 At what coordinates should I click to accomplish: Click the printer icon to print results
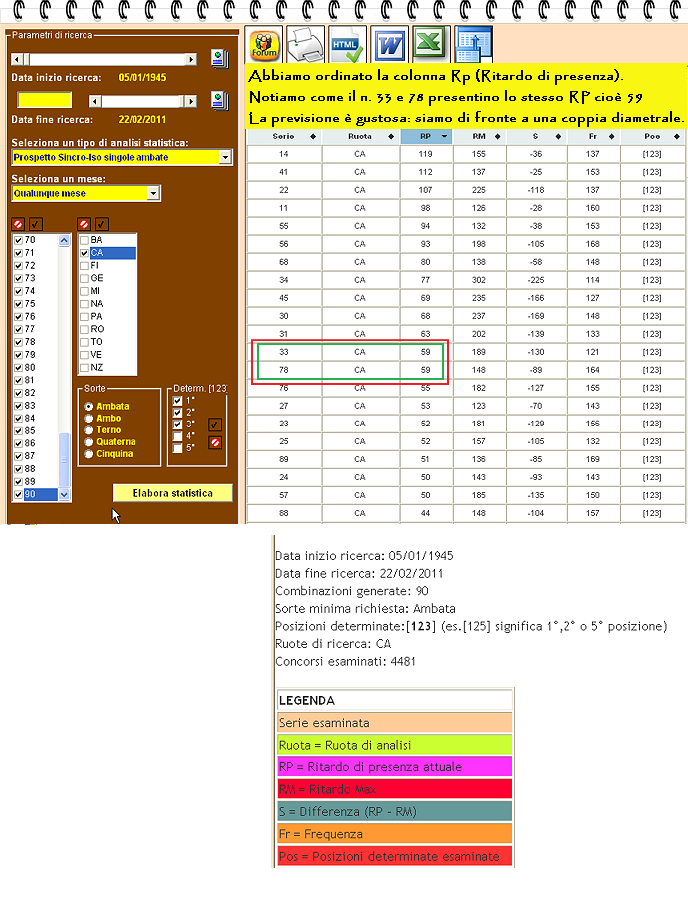305,44
